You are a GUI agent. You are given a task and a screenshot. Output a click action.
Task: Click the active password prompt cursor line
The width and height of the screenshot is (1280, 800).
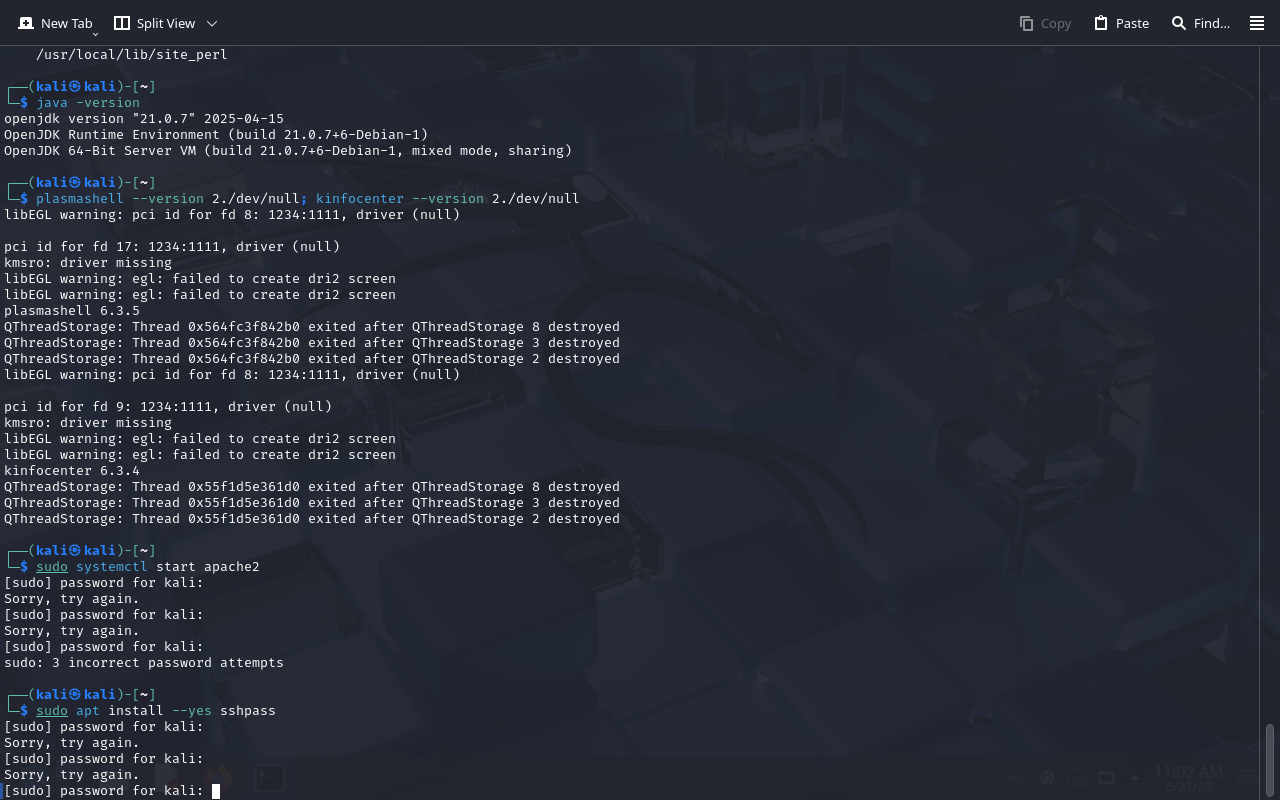(x=111, y=791)
